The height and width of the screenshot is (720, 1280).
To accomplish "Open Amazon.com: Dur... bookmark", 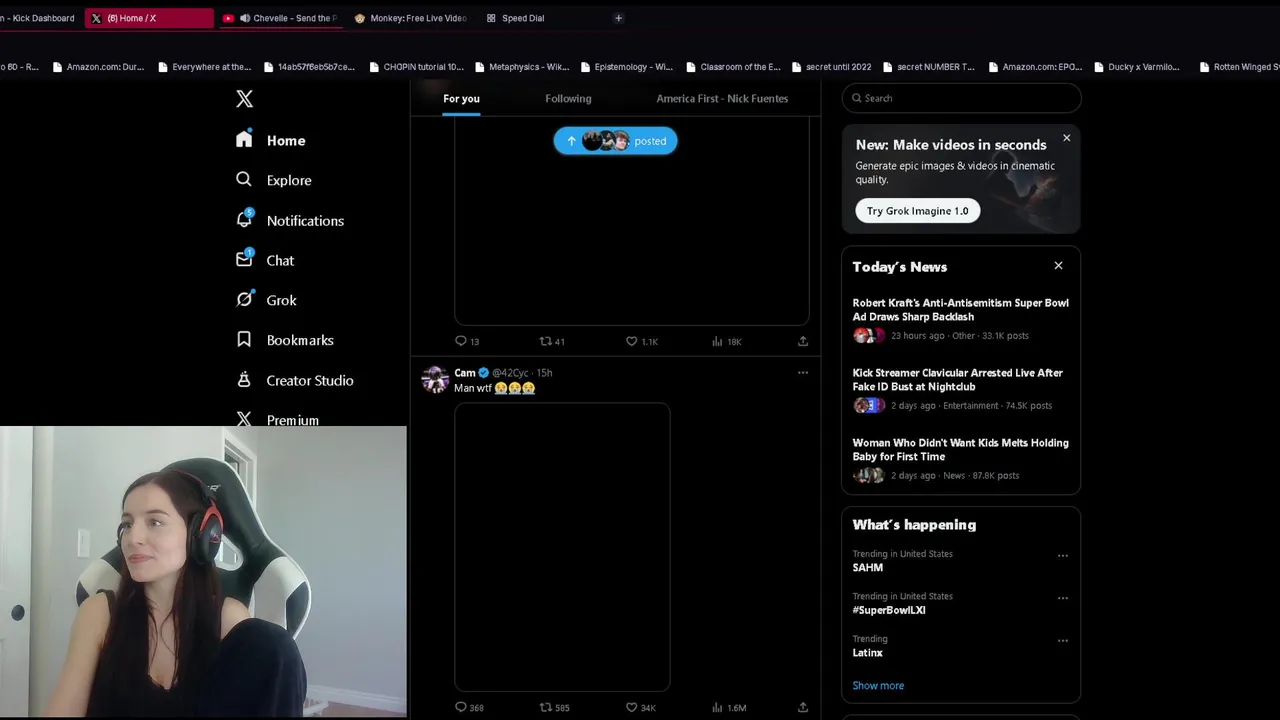I will pyautogui.click(x=98, y=67).
